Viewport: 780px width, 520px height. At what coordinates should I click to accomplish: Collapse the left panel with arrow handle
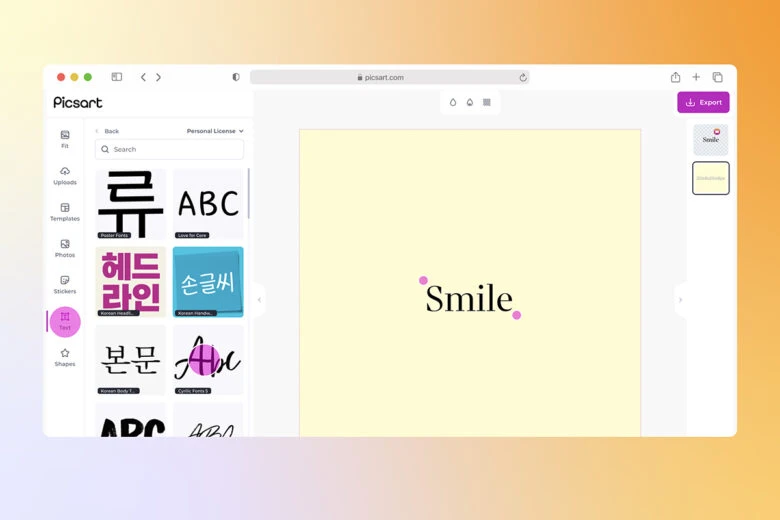coord(259,299)
